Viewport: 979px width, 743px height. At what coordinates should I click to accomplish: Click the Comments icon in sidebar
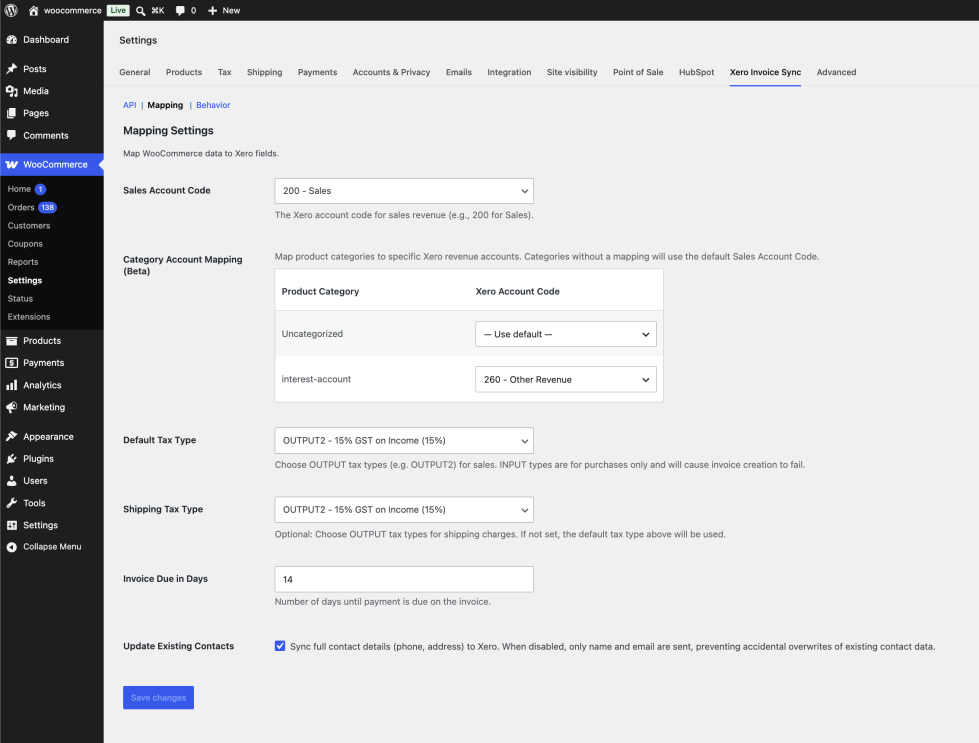point(12,135)
